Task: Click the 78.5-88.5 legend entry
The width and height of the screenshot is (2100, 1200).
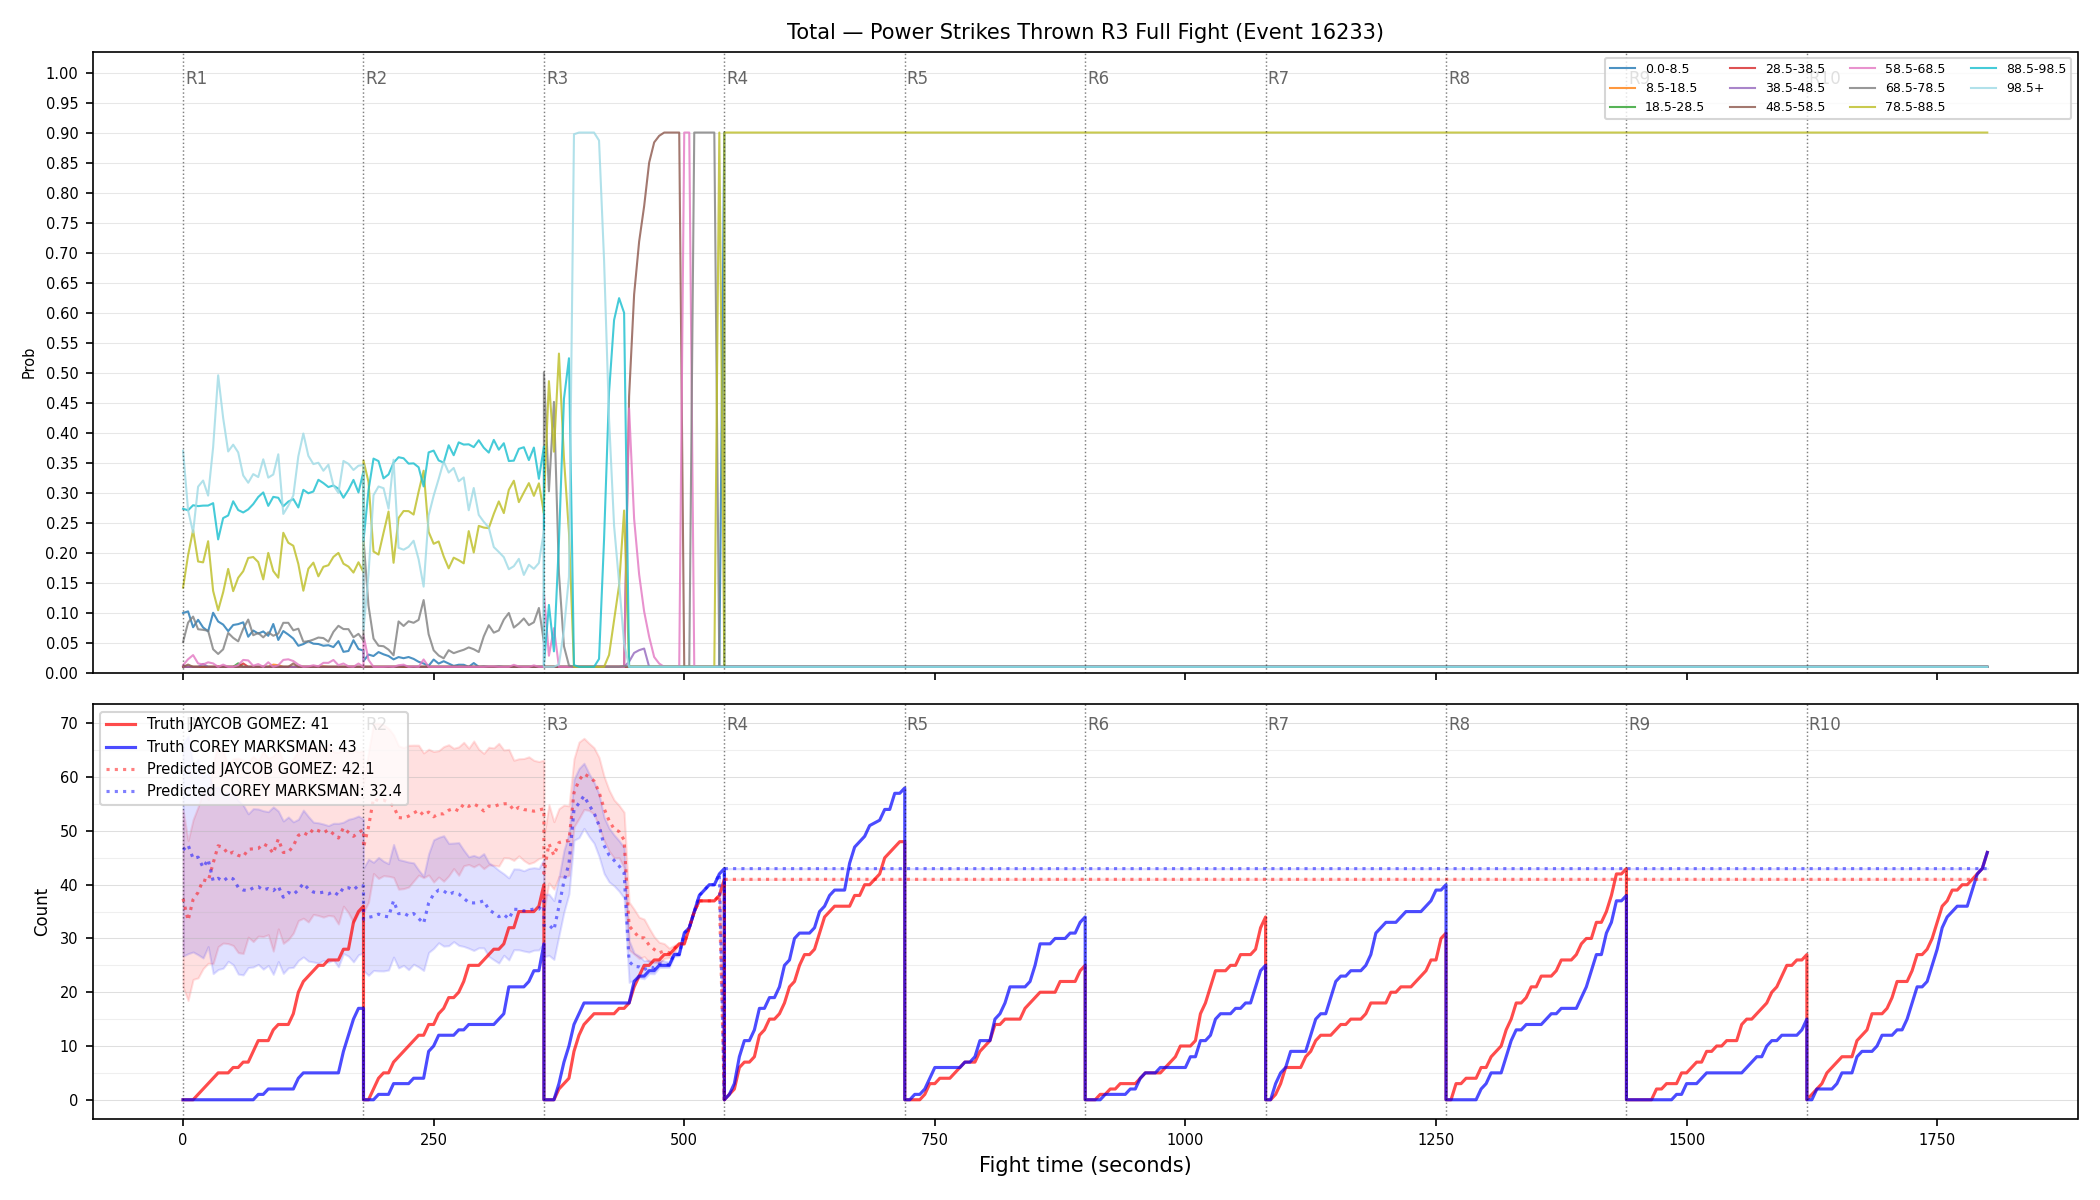Action: pos(1898,107)
